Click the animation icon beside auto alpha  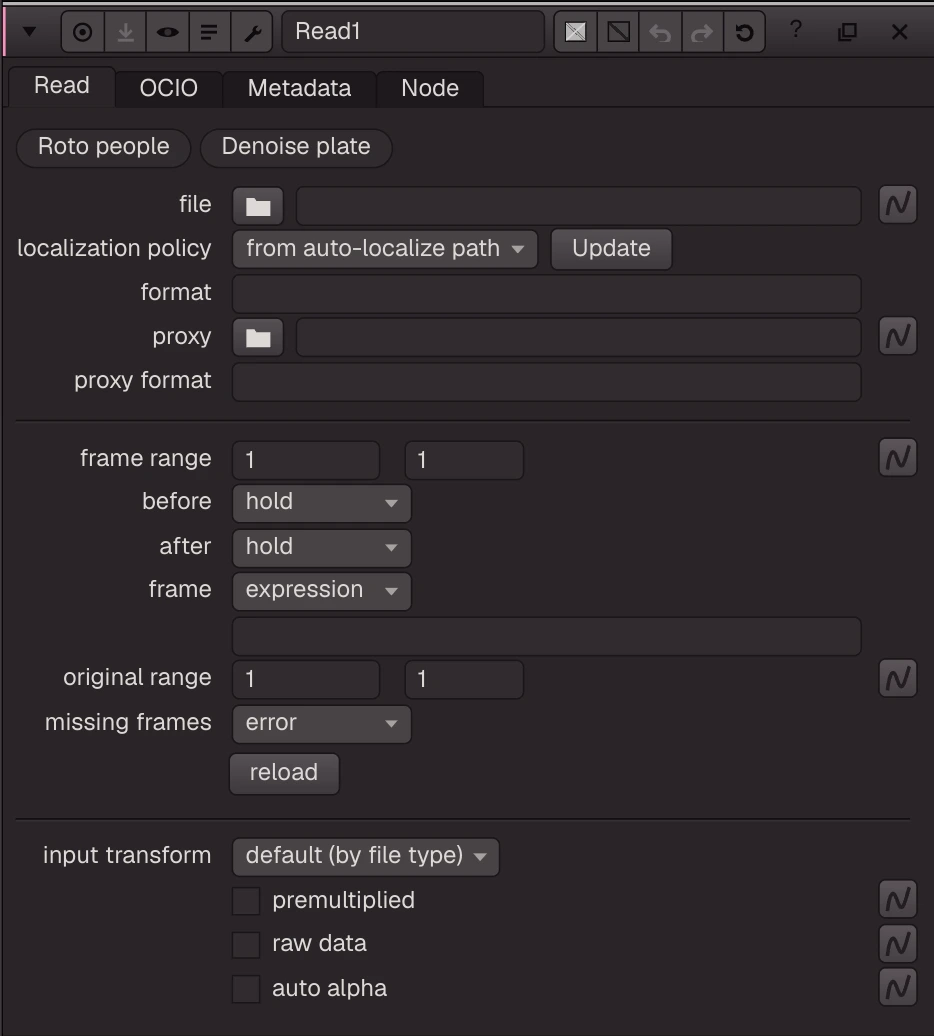(898, 987)
